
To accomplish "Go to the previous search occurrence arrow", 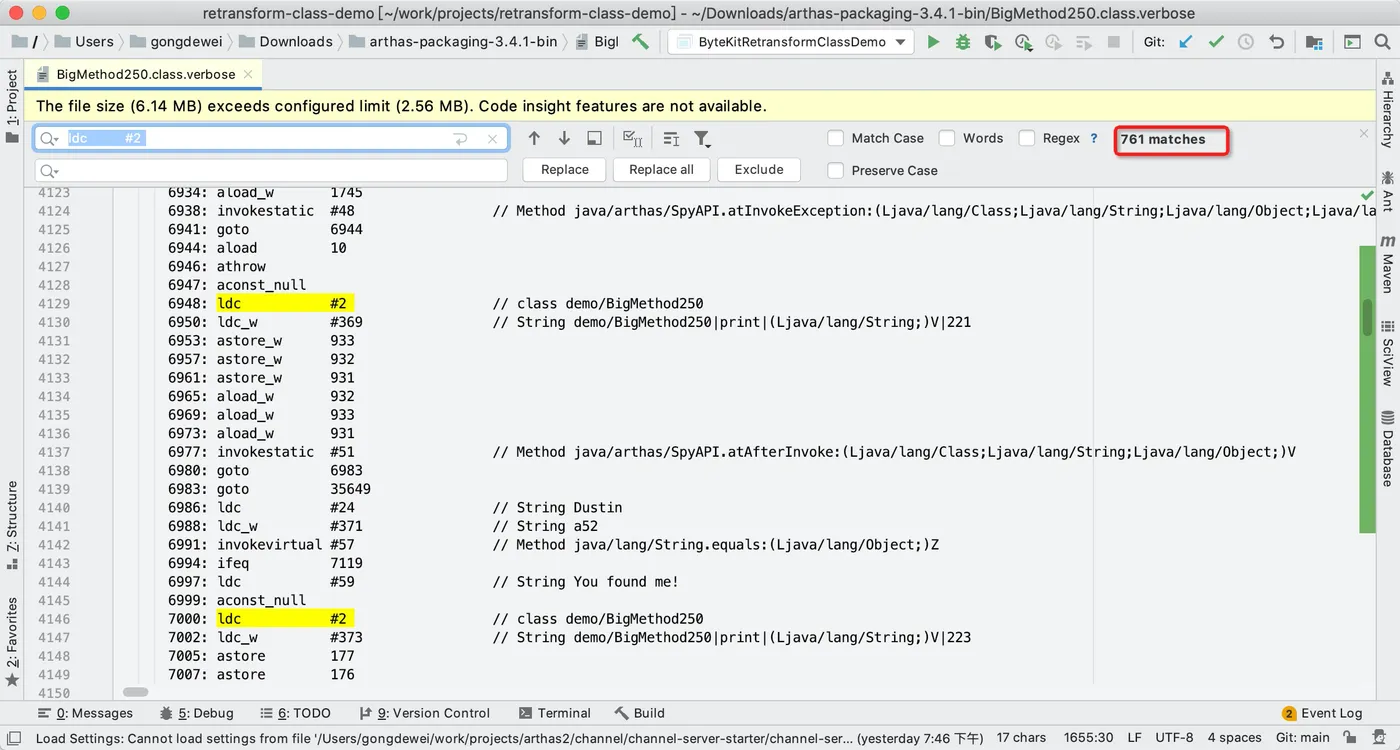I will coord(534,139).
